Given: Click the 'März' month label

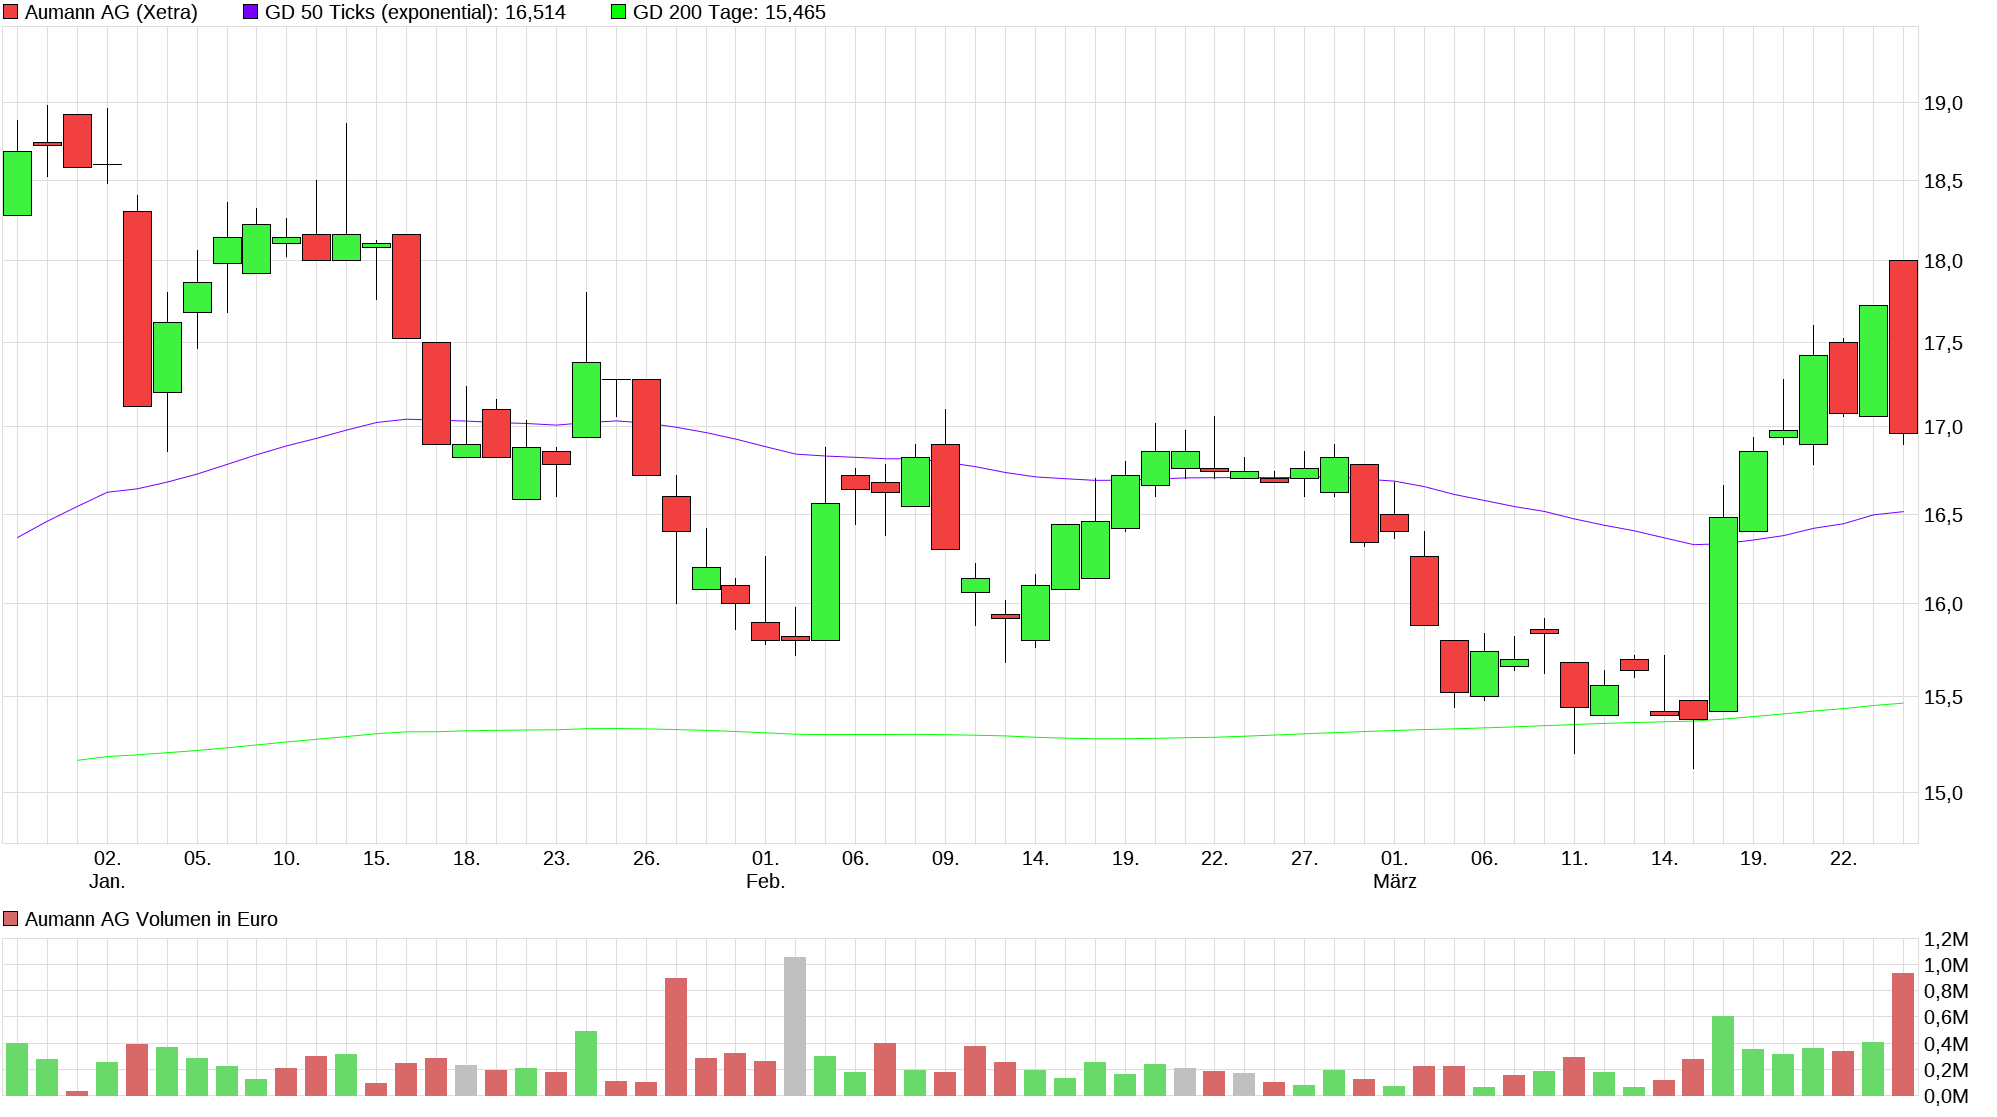Looking at the screenshot, I should [1394, 881].
